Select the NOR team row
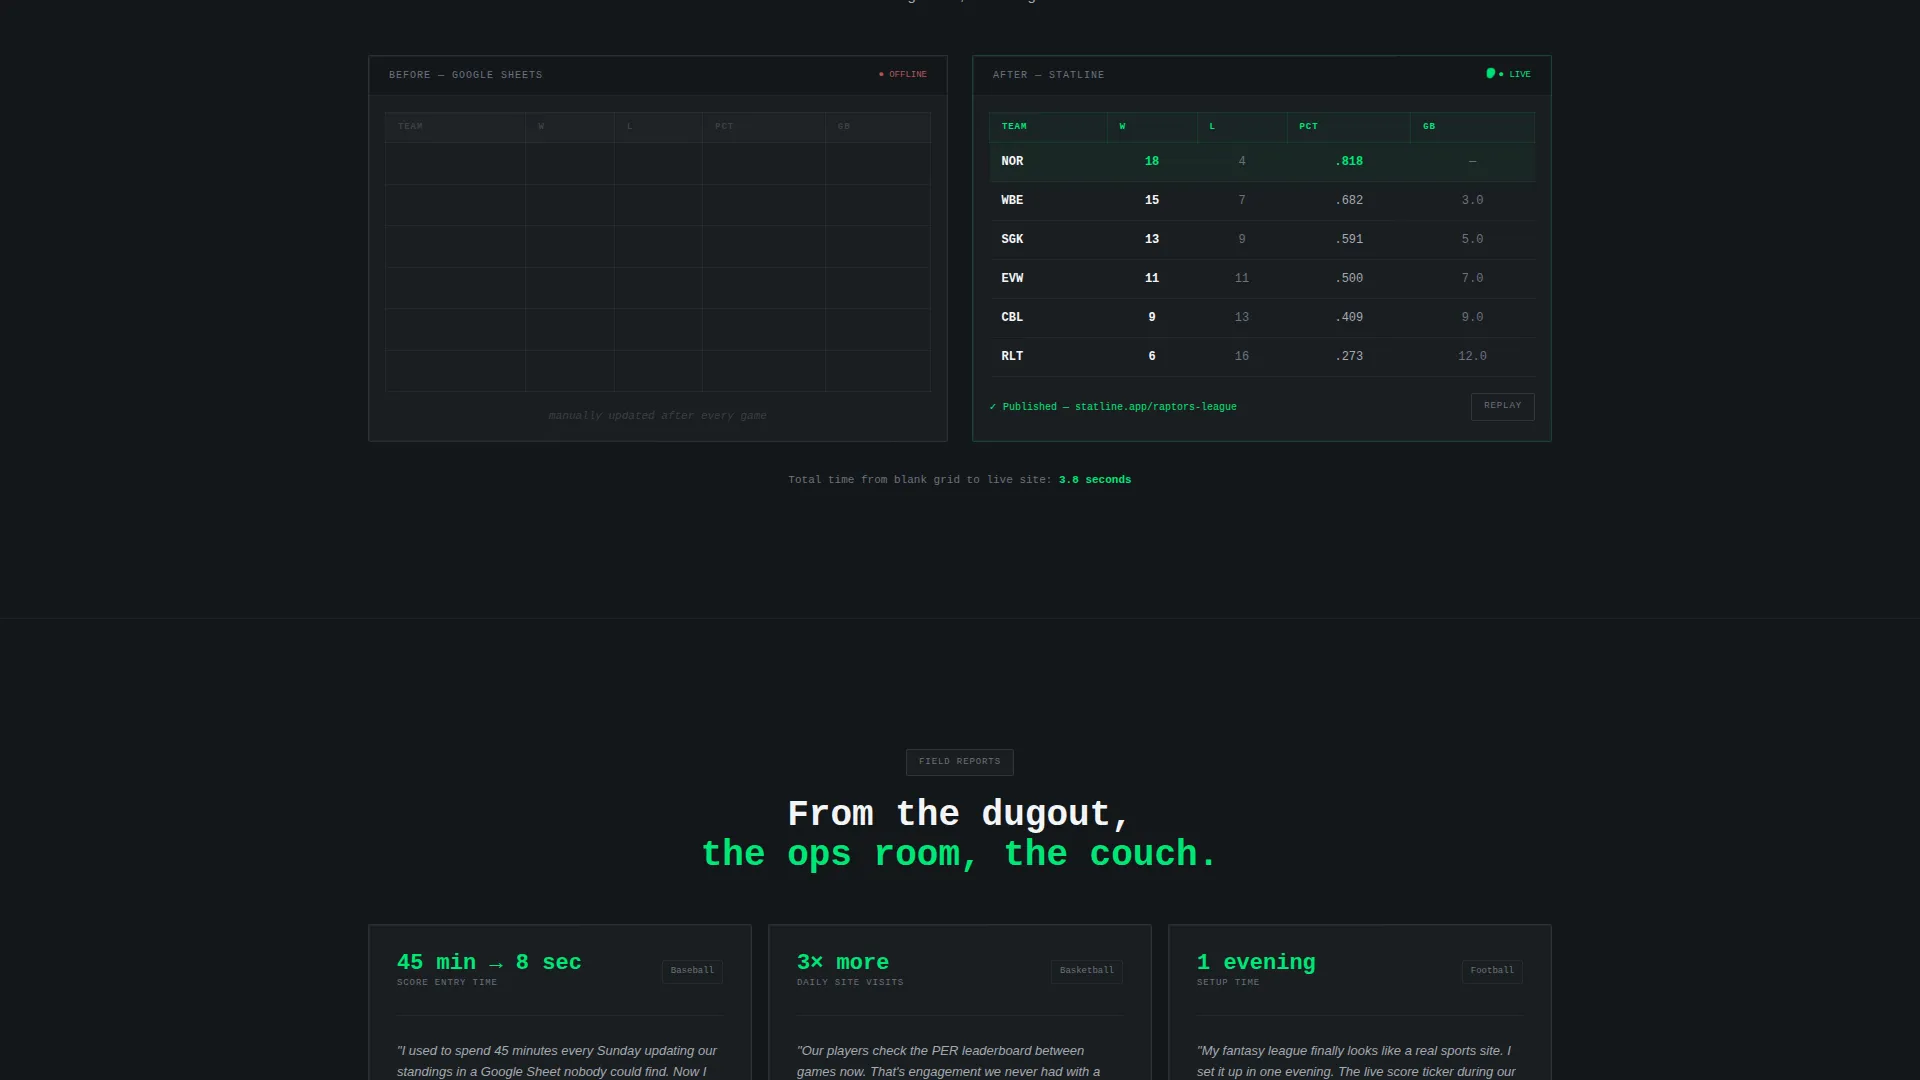The image size is (1920, 1080). pyautogui.click(x=1262, y=161)
